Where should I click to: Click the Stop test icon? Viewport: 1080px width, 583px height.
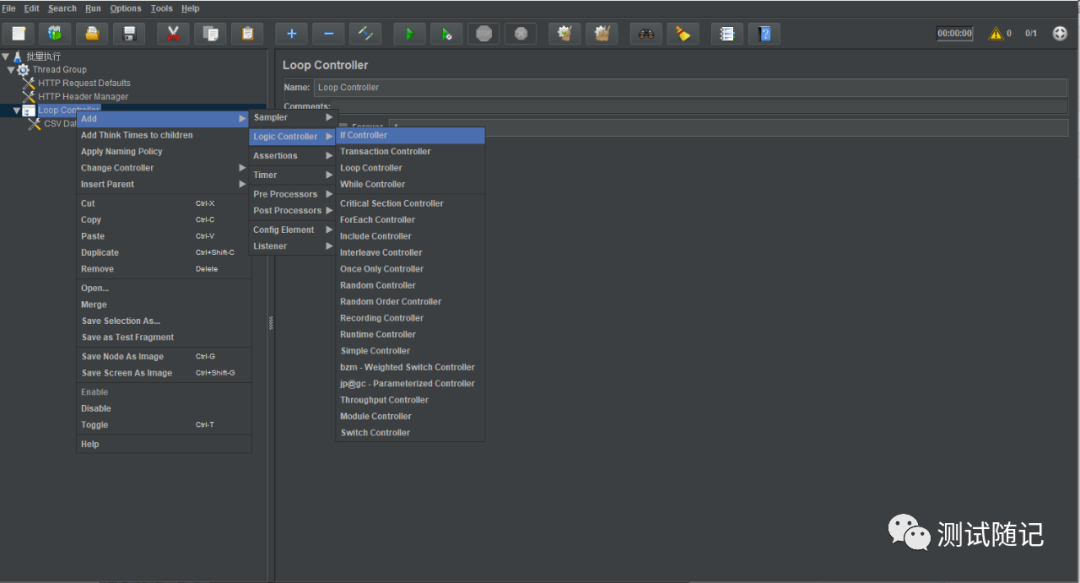point(484,33)
